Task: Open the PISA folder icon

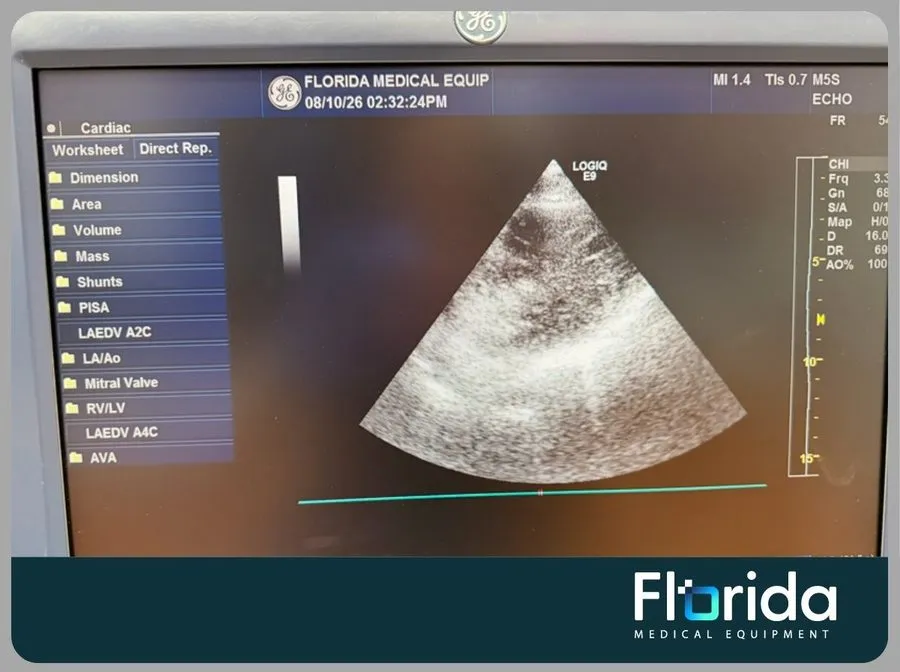Action: pos(64,308)
